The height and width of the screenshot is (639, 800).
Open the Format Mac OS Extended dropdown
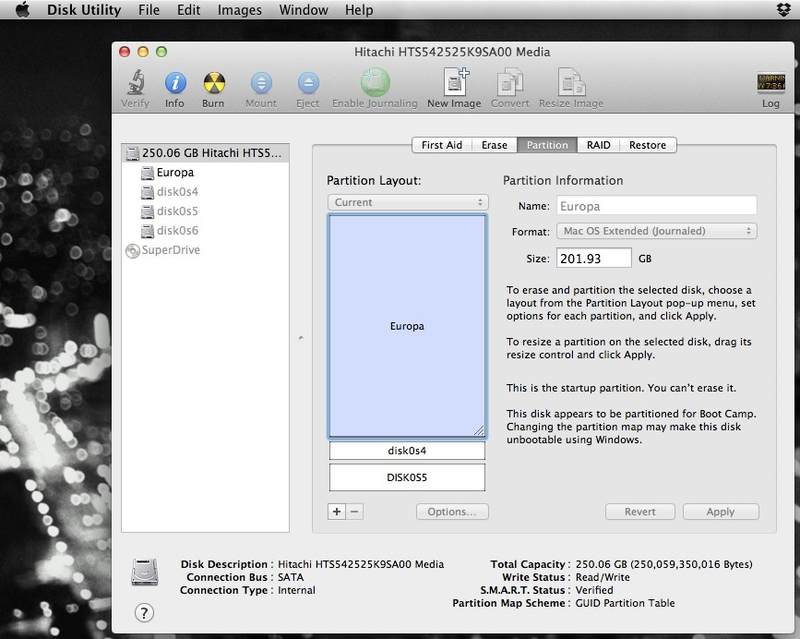[657, 231]
